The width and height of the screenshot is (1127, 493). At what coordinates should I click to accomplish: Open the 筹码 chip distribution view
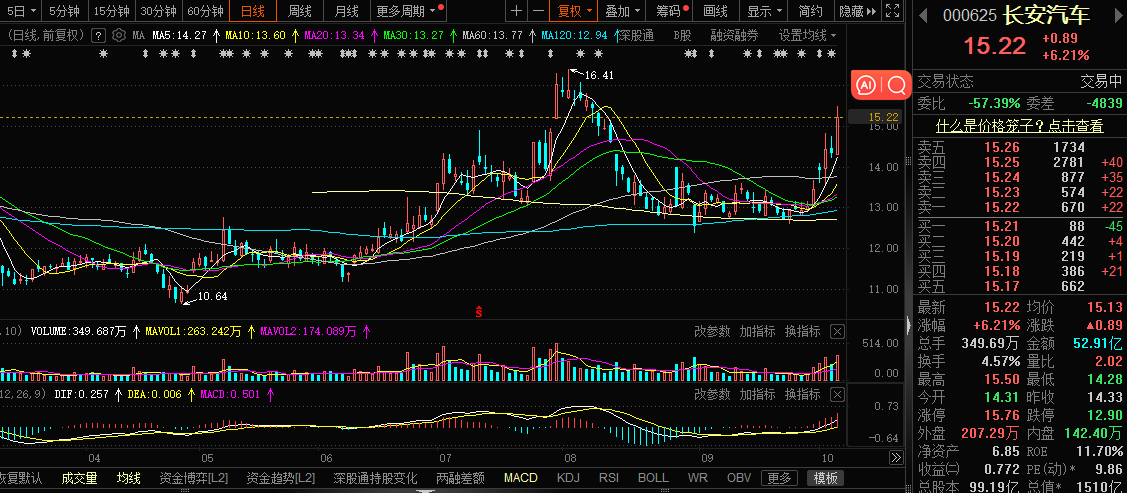tap(668, 11)
